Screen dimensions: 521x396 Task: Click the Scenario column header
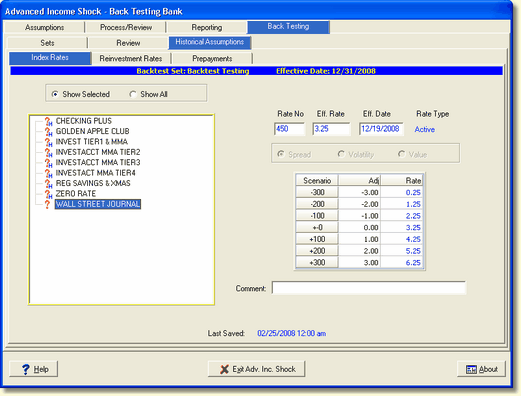point(317,180)
